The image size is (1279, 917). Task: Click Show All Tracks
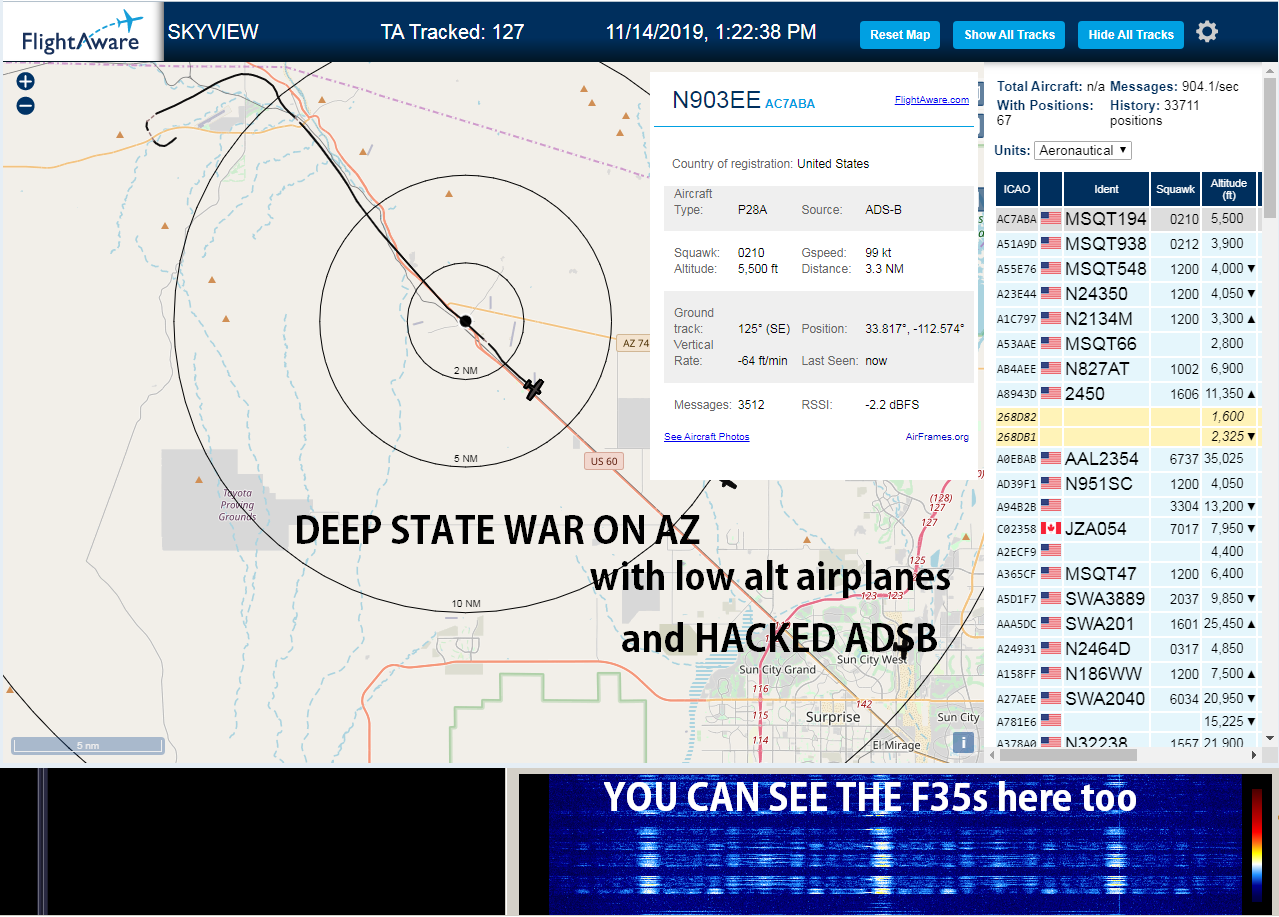tap(1009, 34)
